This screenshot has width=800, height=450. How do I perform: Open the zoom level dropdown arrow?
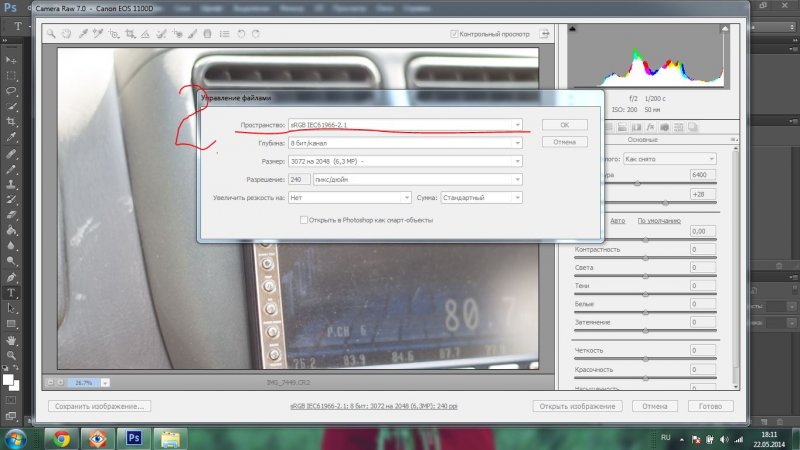pyautogui.click(x=105, y=382)
